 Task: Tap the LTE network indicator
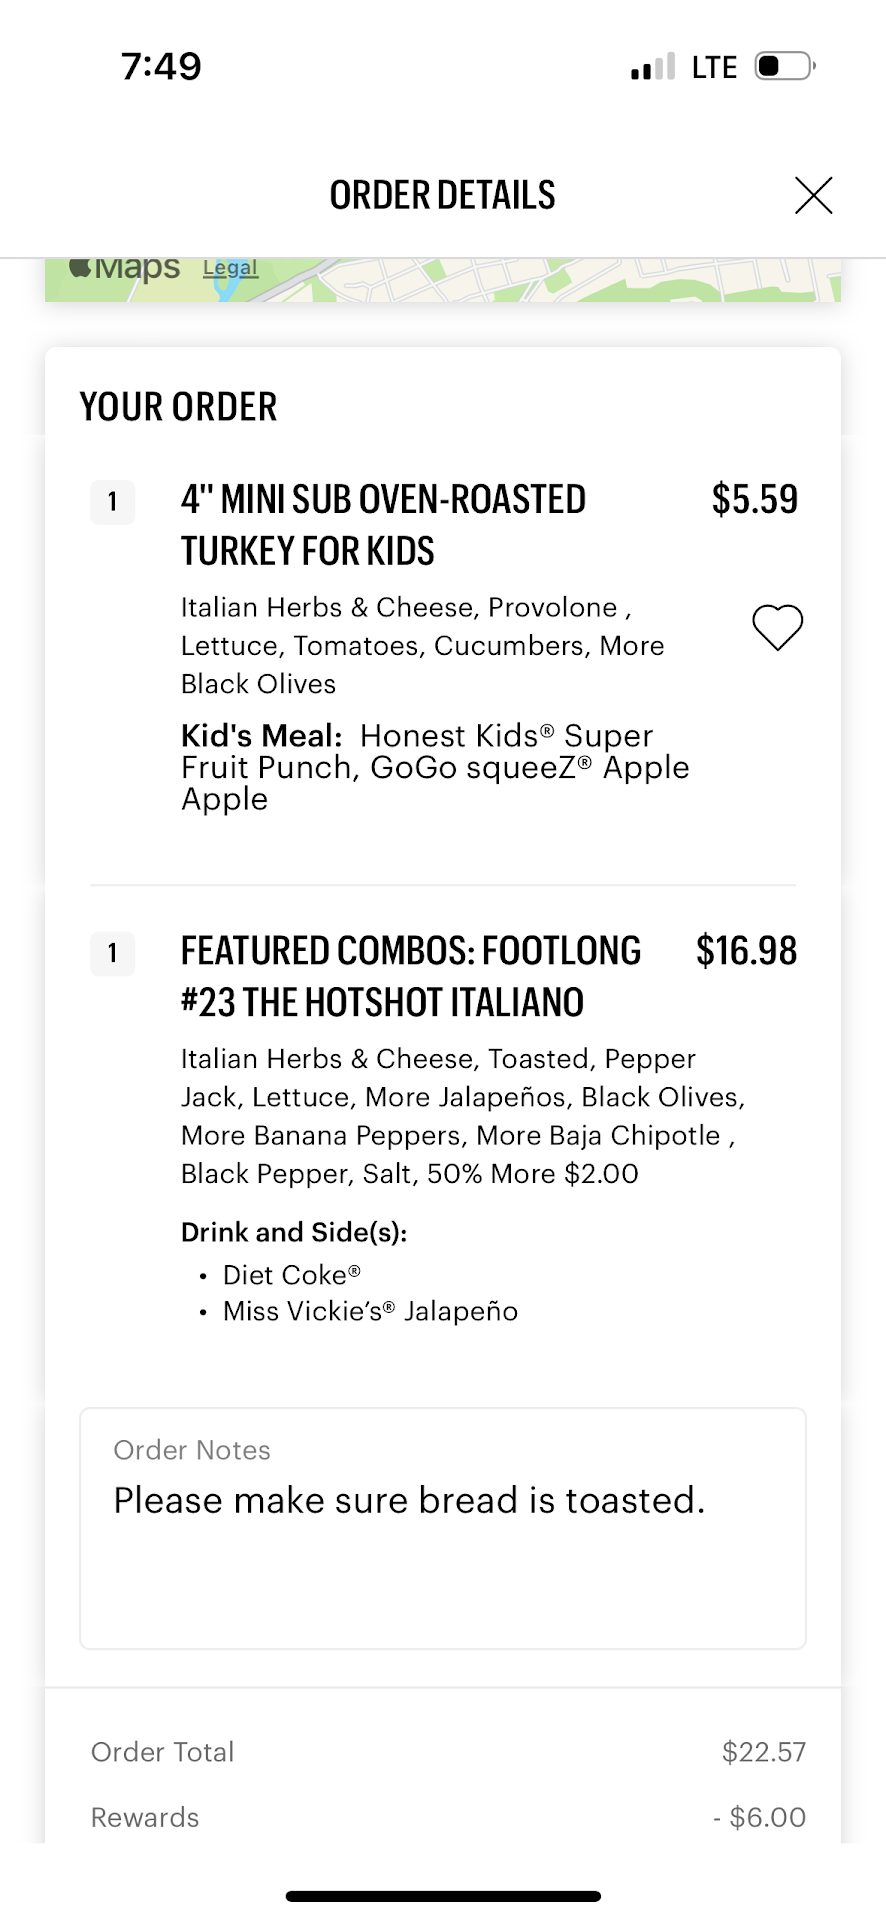click(714, 67)
